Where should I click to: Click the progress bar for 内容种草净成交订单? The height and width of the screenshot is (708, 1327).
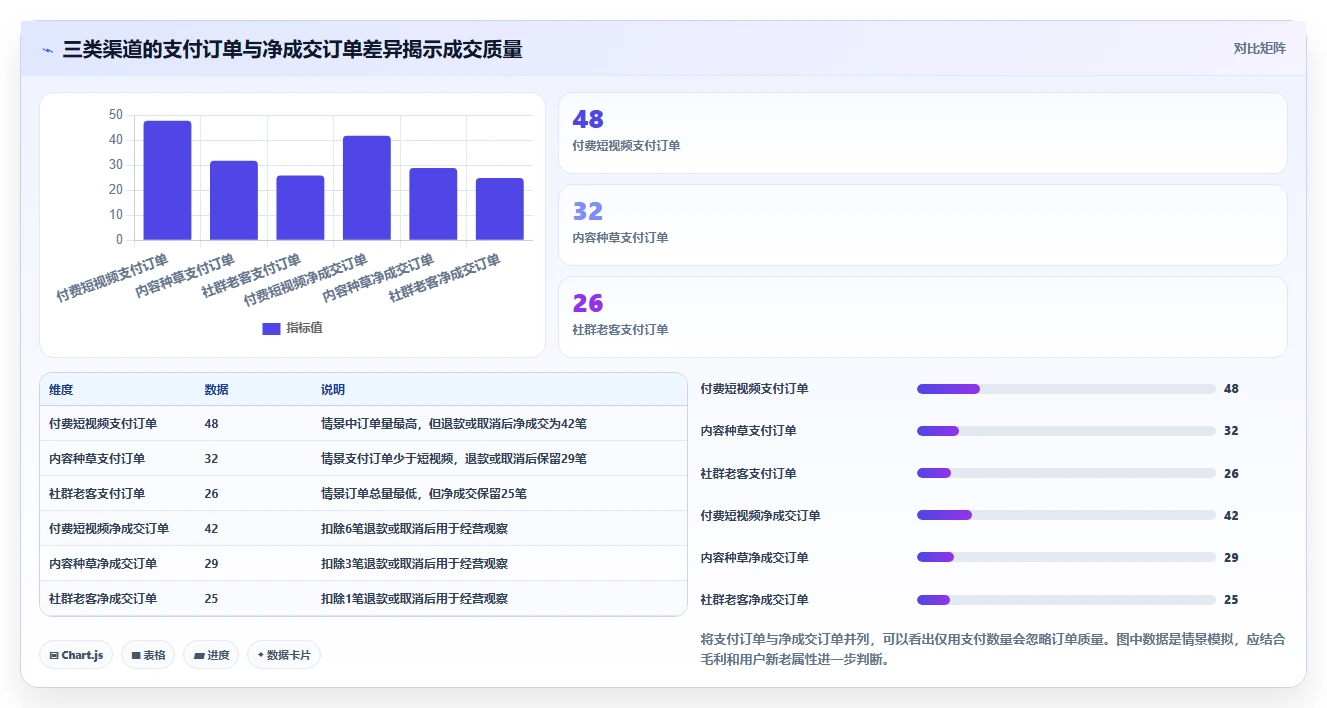(1066, 557)
